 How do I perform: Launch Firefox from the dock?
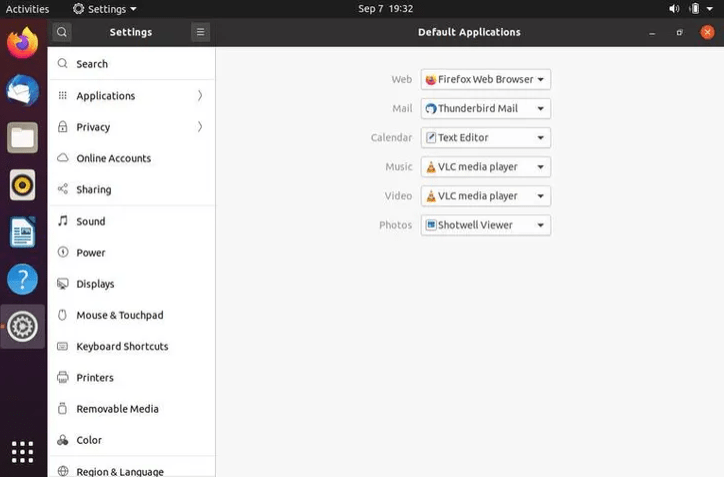22,43
